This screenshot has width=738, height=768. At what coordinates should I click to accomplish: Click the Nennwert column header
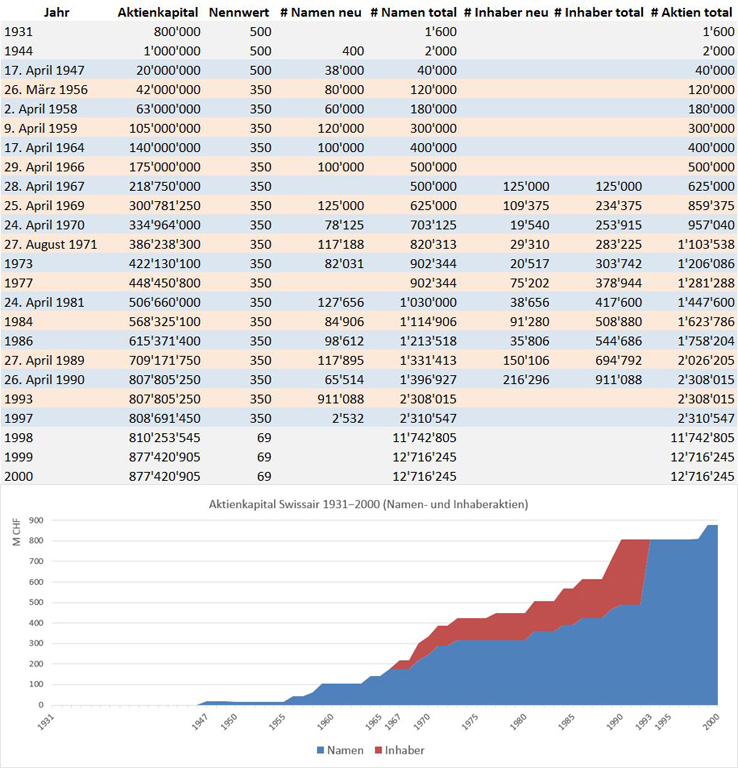(x=238, y=12)
